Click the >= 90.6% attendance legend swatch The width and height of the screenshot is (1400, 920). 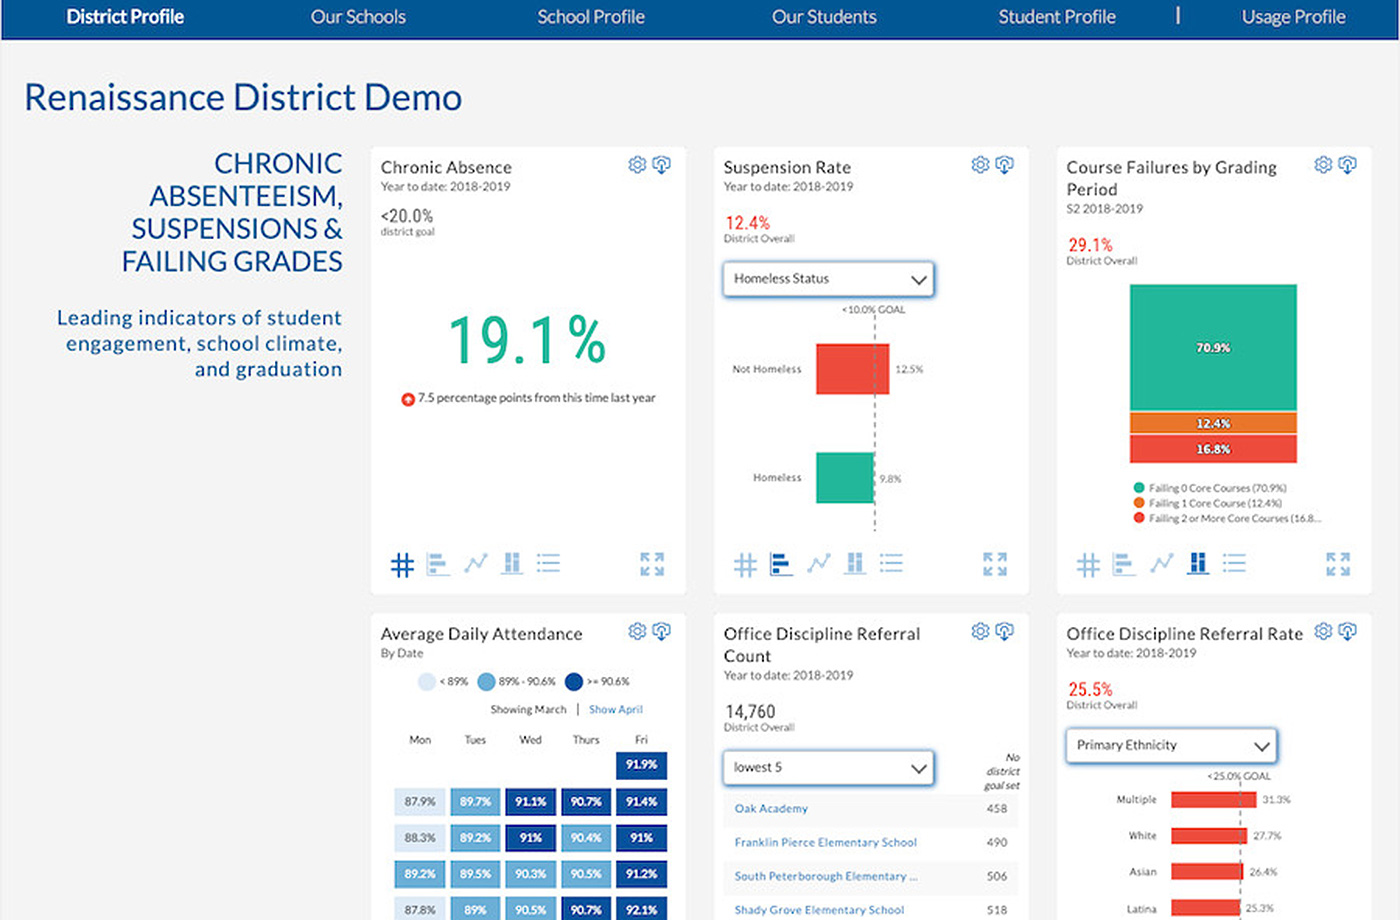coord(573,682)
